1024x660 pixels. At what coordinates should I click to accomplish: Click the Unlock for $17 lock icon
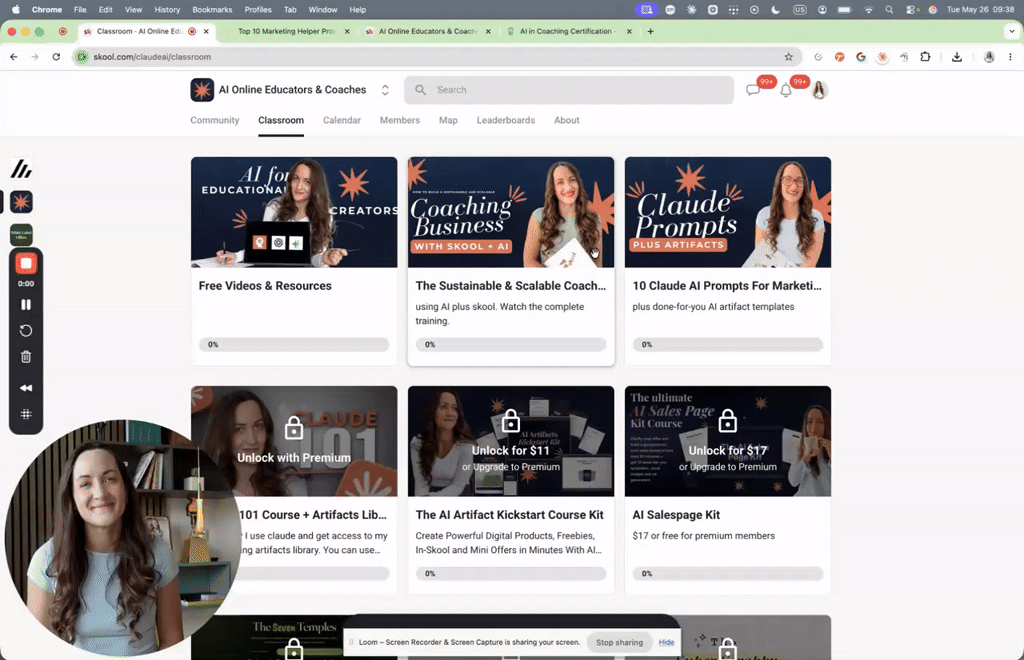(728, 422)
